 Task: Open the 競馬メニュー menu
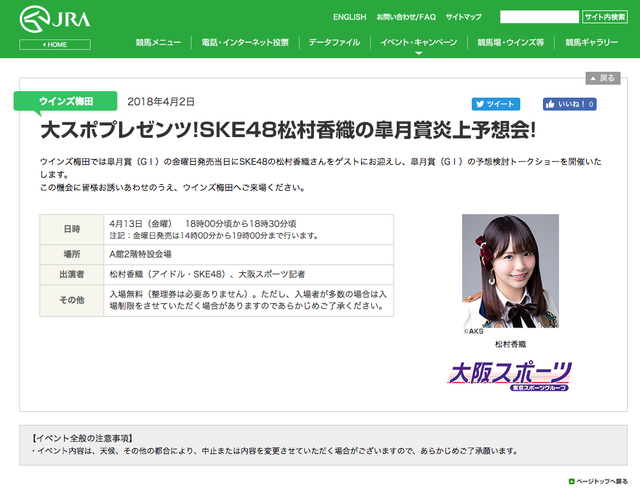tap(158, 42)
